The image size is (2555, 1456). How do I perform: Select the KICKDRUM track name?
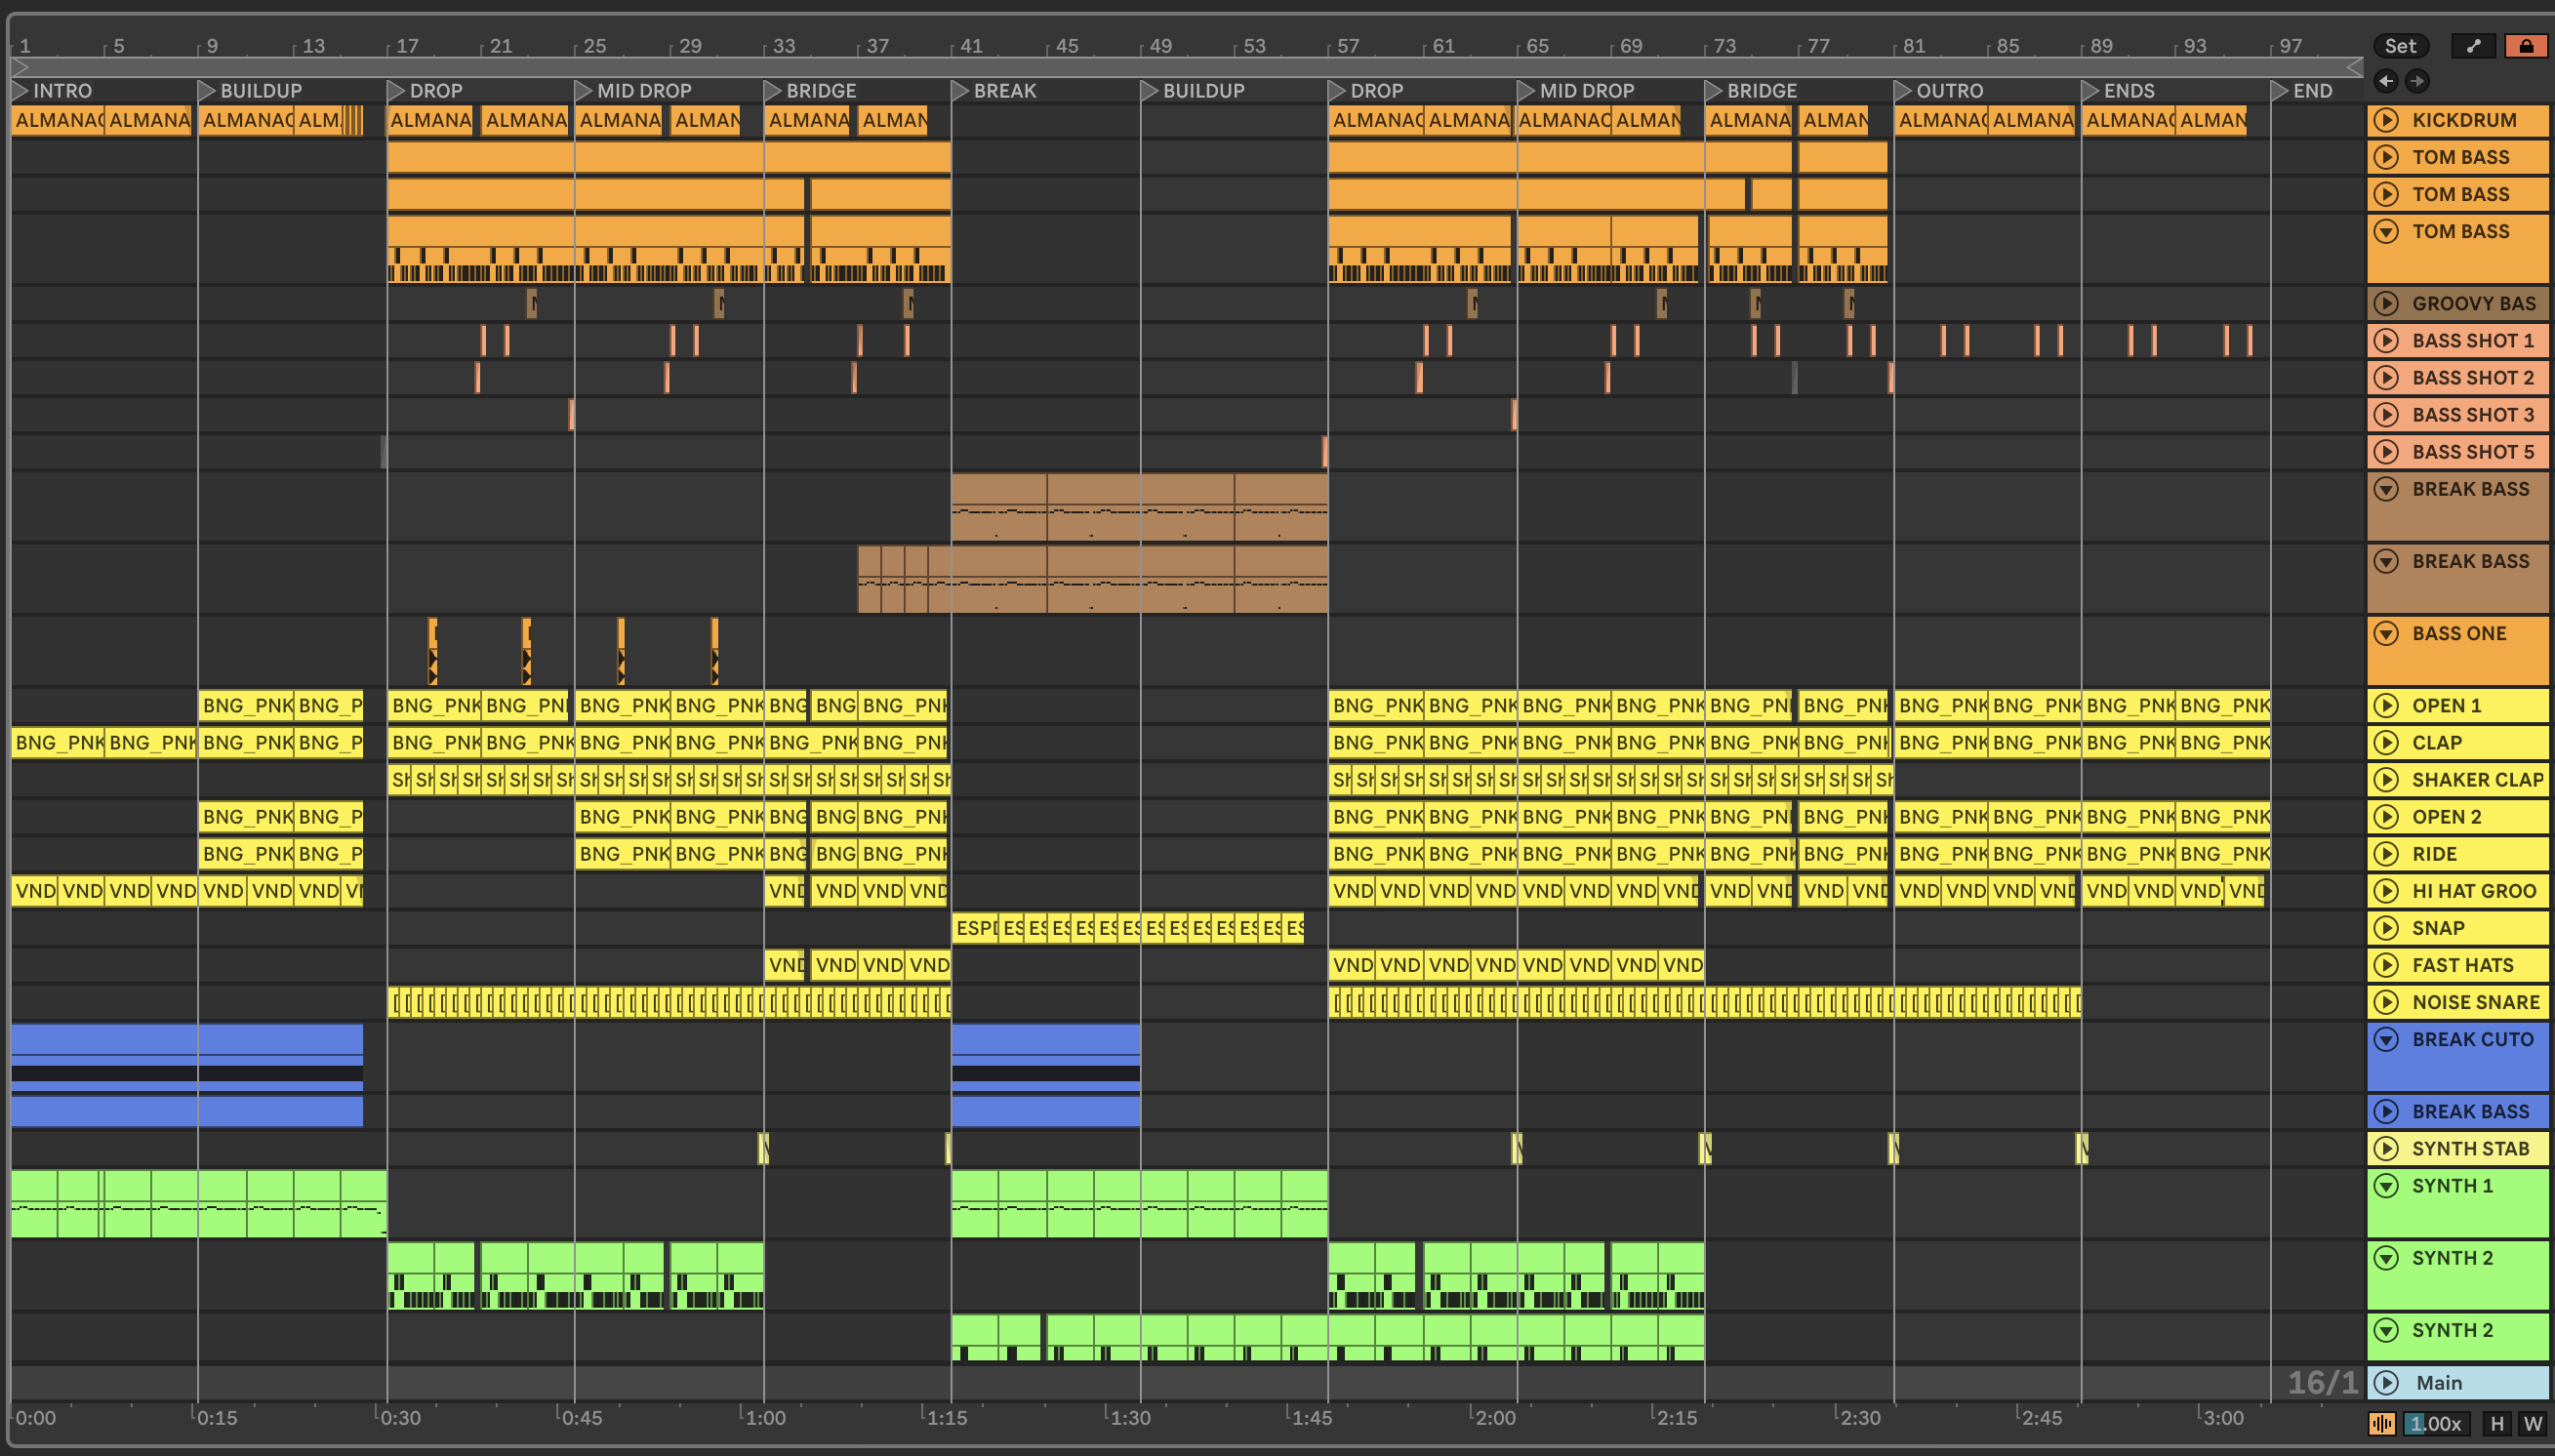coord(2464,120)
